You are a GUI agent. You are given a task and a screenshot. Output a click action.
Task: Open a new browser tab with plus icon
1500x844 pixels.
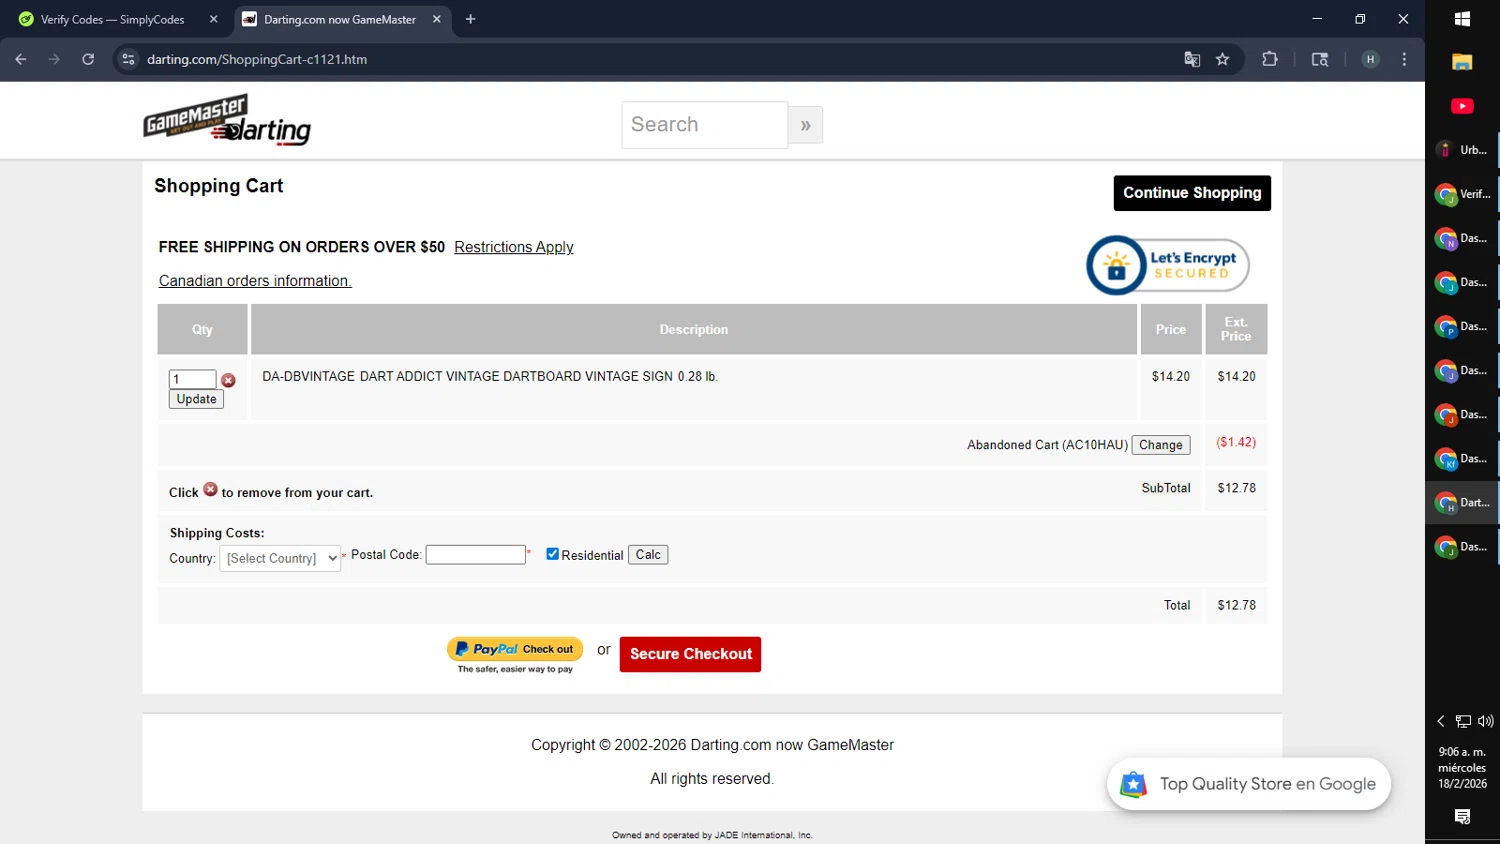tap(470, 19)
